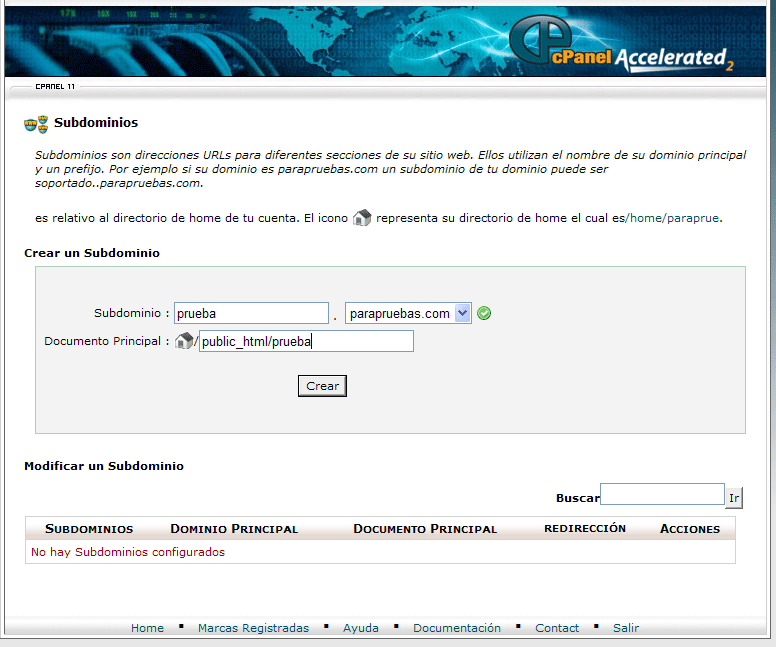Screen dimensions: 776x647
Task: Open the Contact footer link
Action: pyautogui.click(x=557, y=628)
